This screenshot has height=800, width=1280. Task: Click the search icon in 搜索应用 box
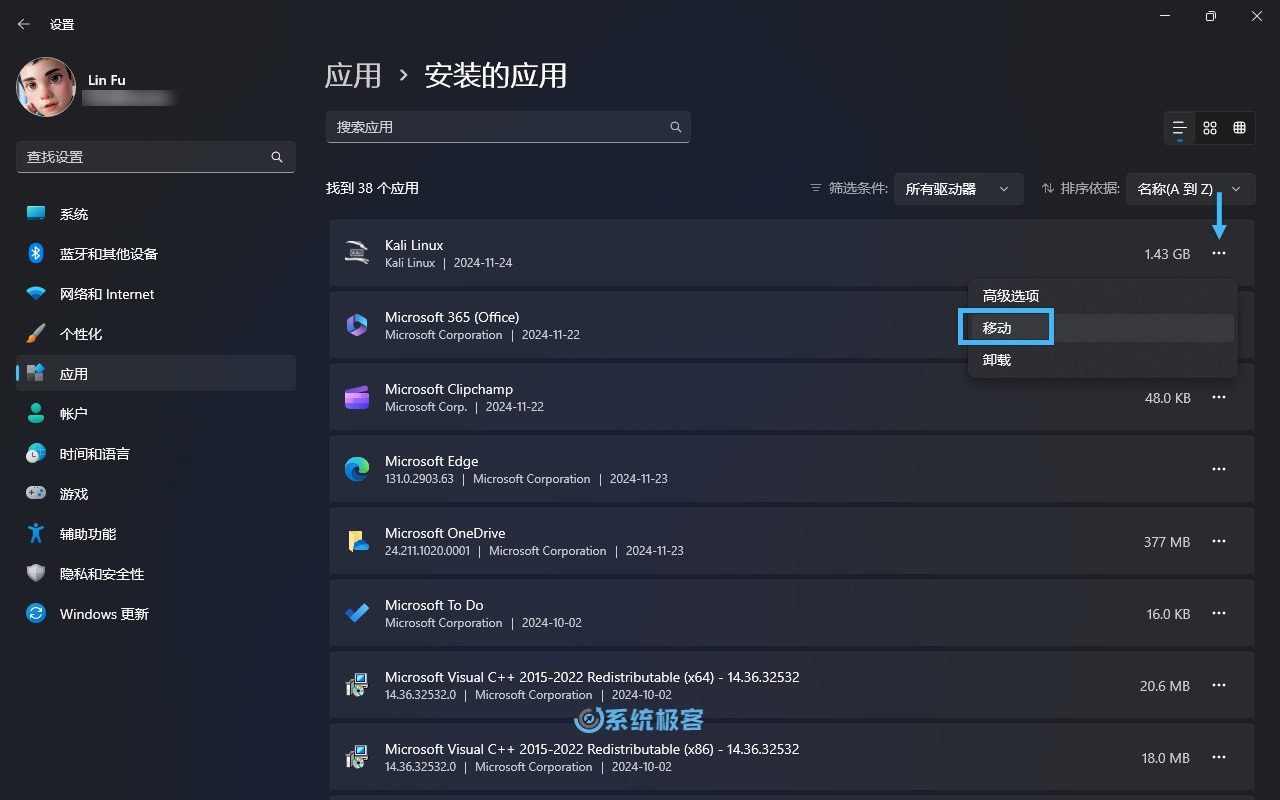(676, 127)
